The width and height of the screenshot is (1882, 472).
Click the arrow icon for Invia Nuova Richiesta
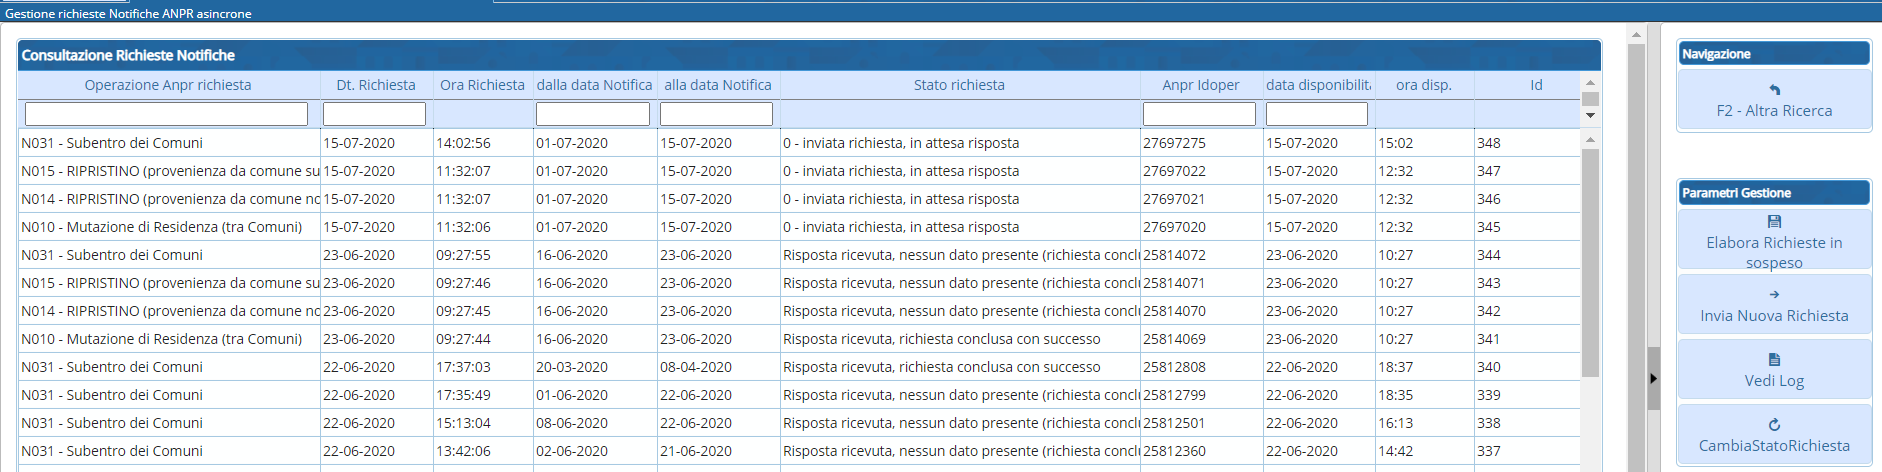(1774, 295)
